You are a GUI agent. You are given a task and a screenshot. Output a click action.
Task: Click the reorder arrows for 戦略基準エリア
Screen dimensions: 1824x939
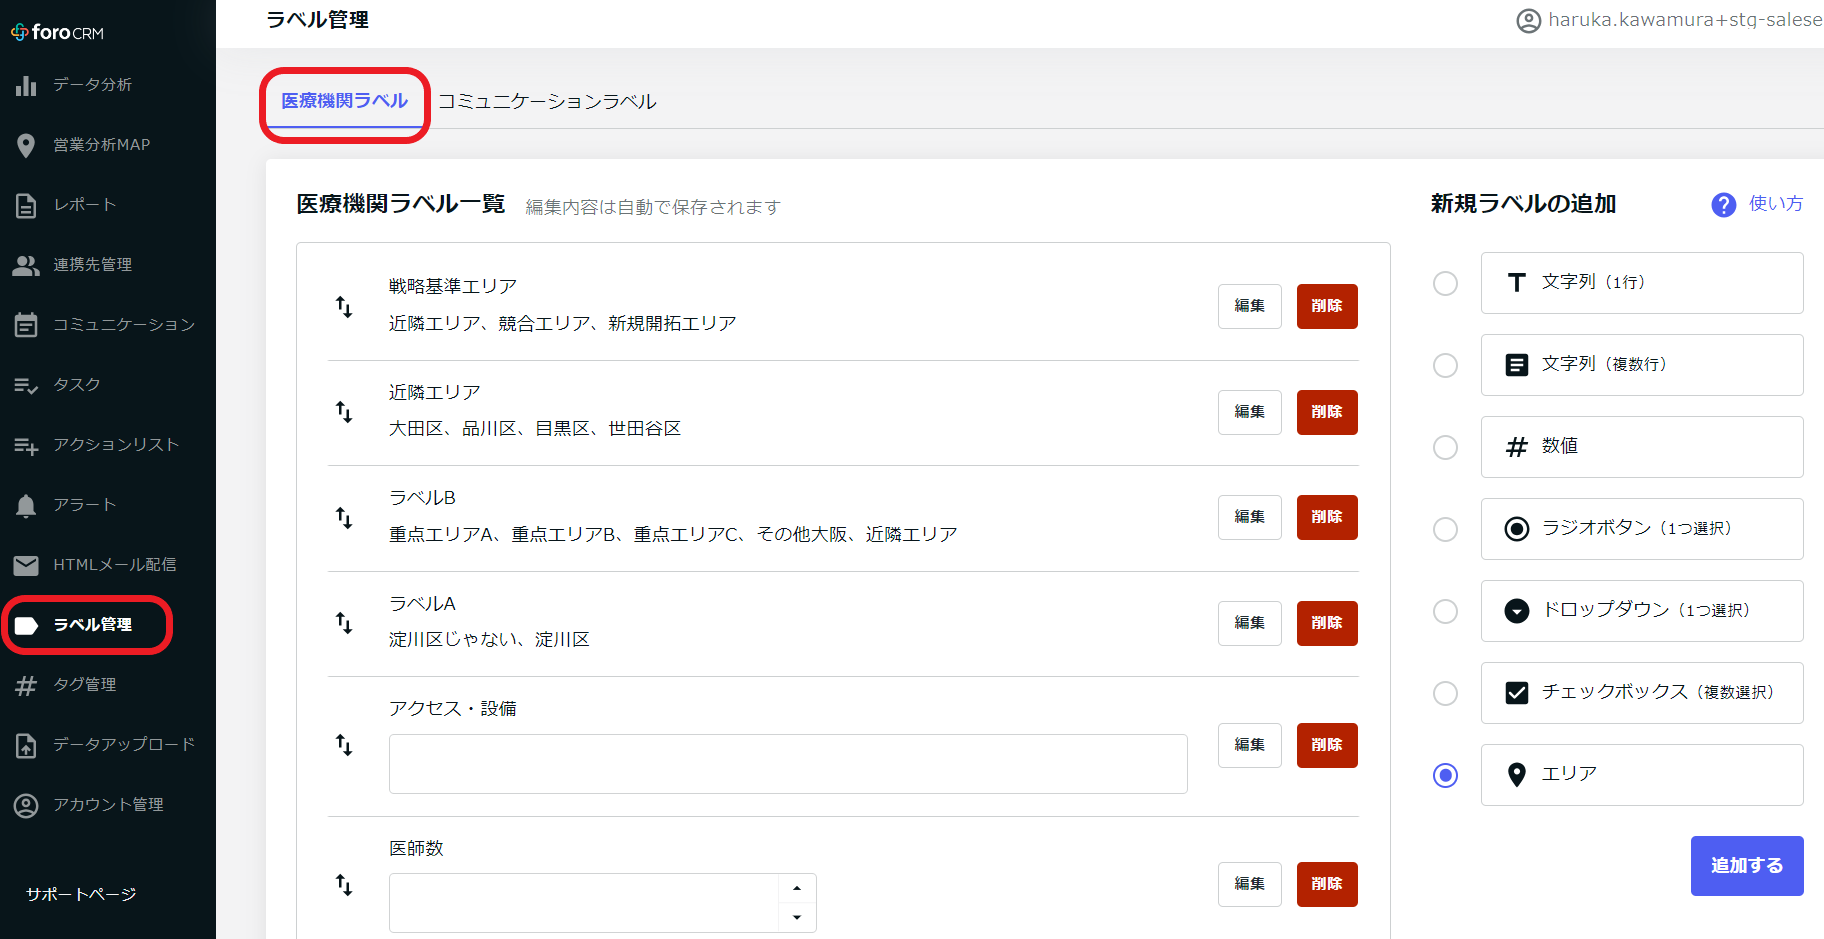click(344, 306)
